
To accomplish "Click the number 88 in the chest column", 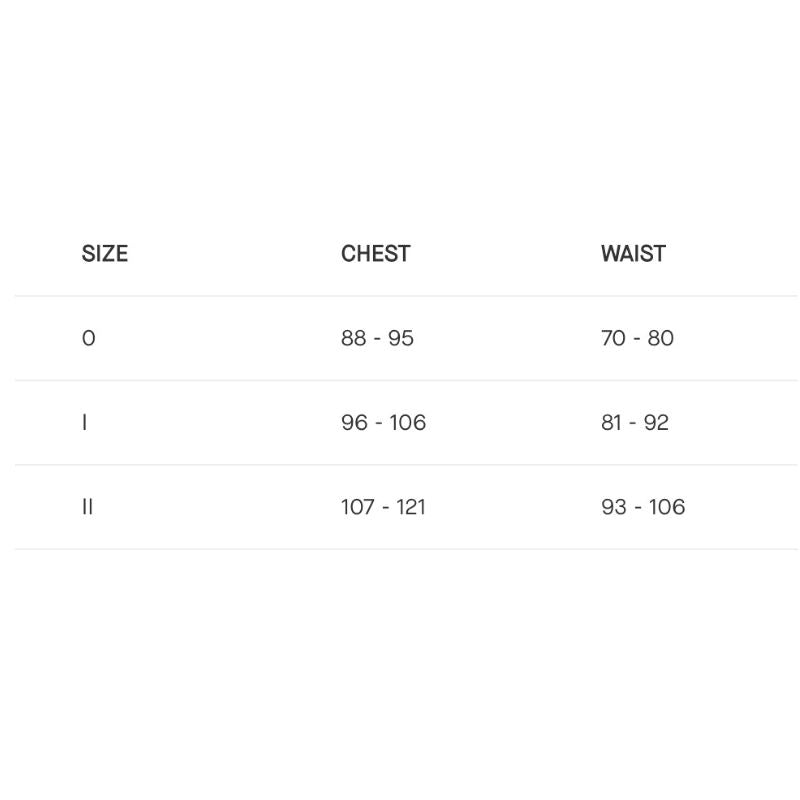I will [x=354, y=338].
